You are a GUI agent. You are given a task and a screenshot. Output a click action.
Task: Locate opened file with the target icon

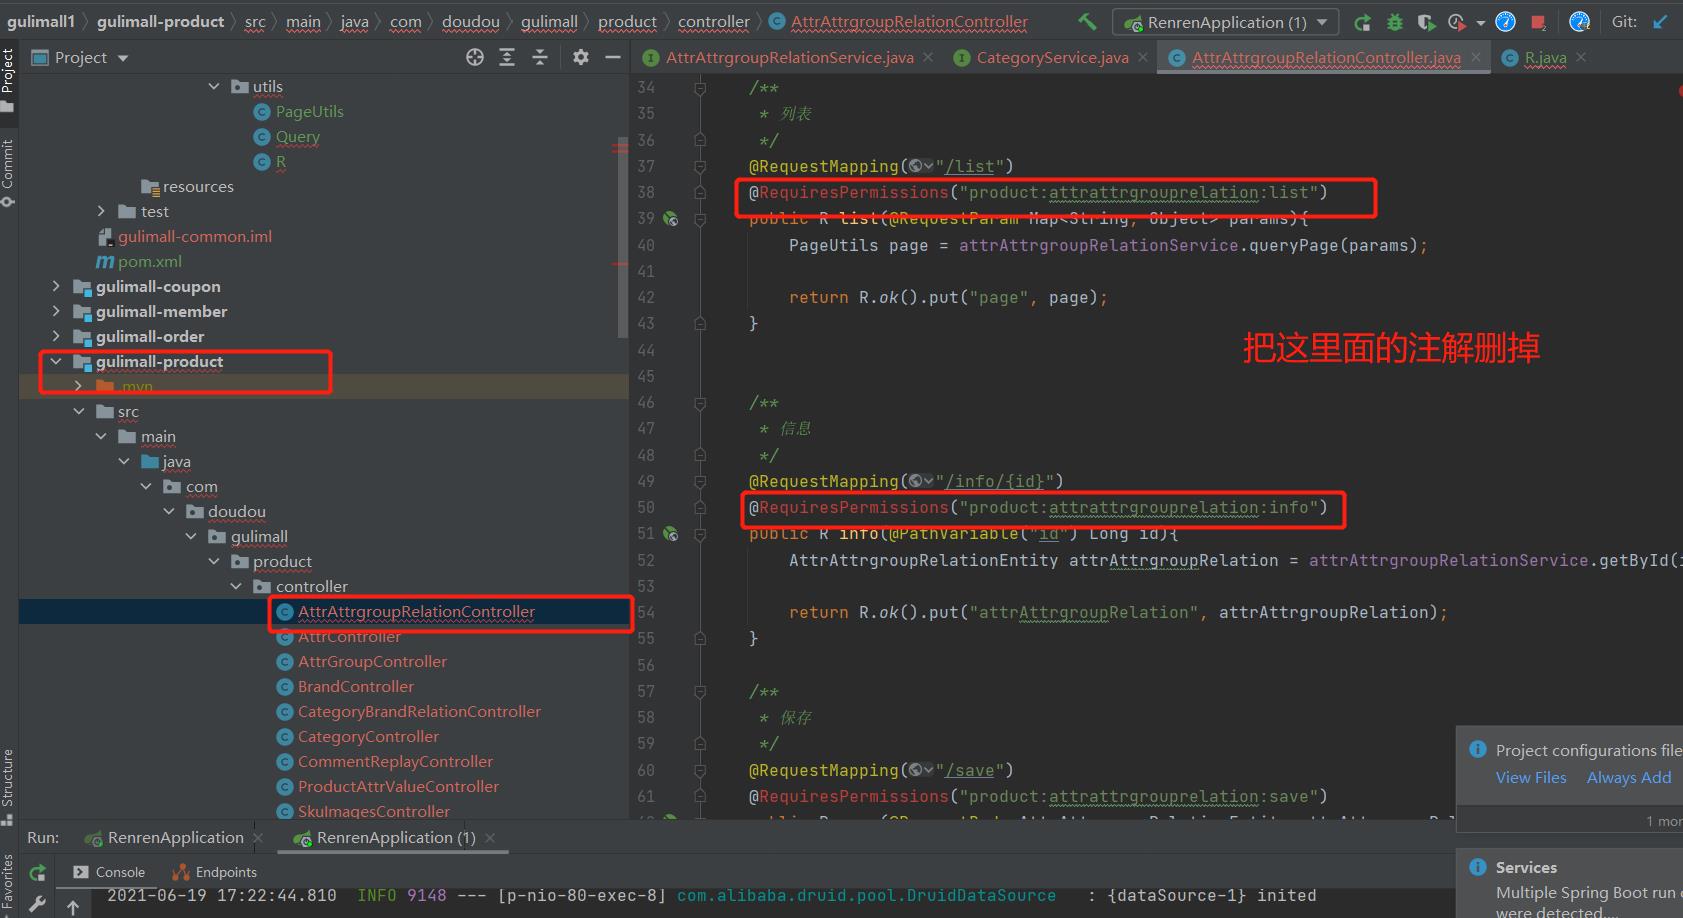point(475,58)
